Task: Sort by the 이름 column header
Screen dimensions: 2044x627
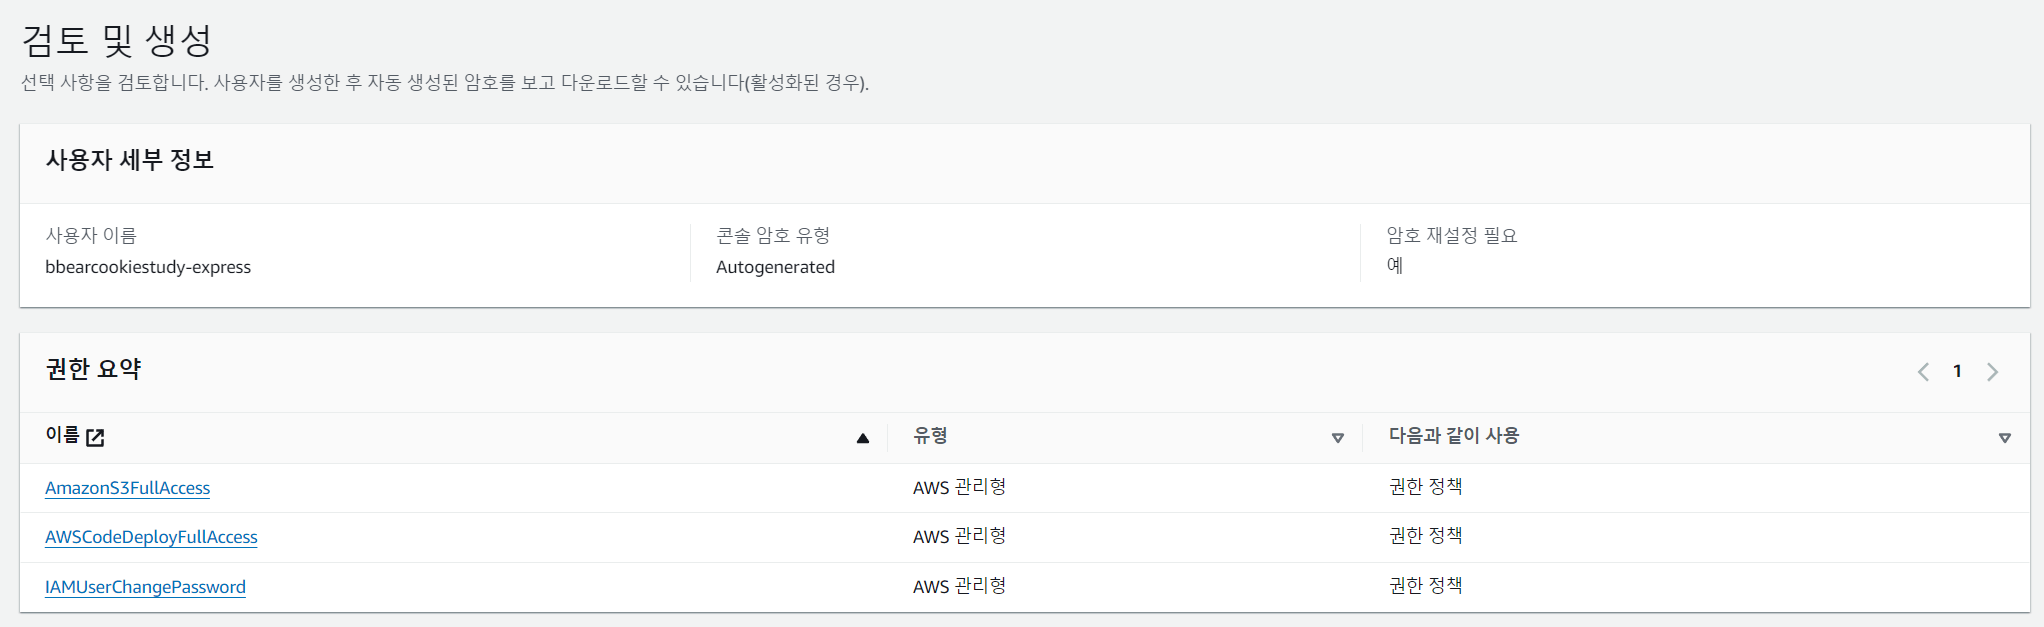Action: [62, 436]
